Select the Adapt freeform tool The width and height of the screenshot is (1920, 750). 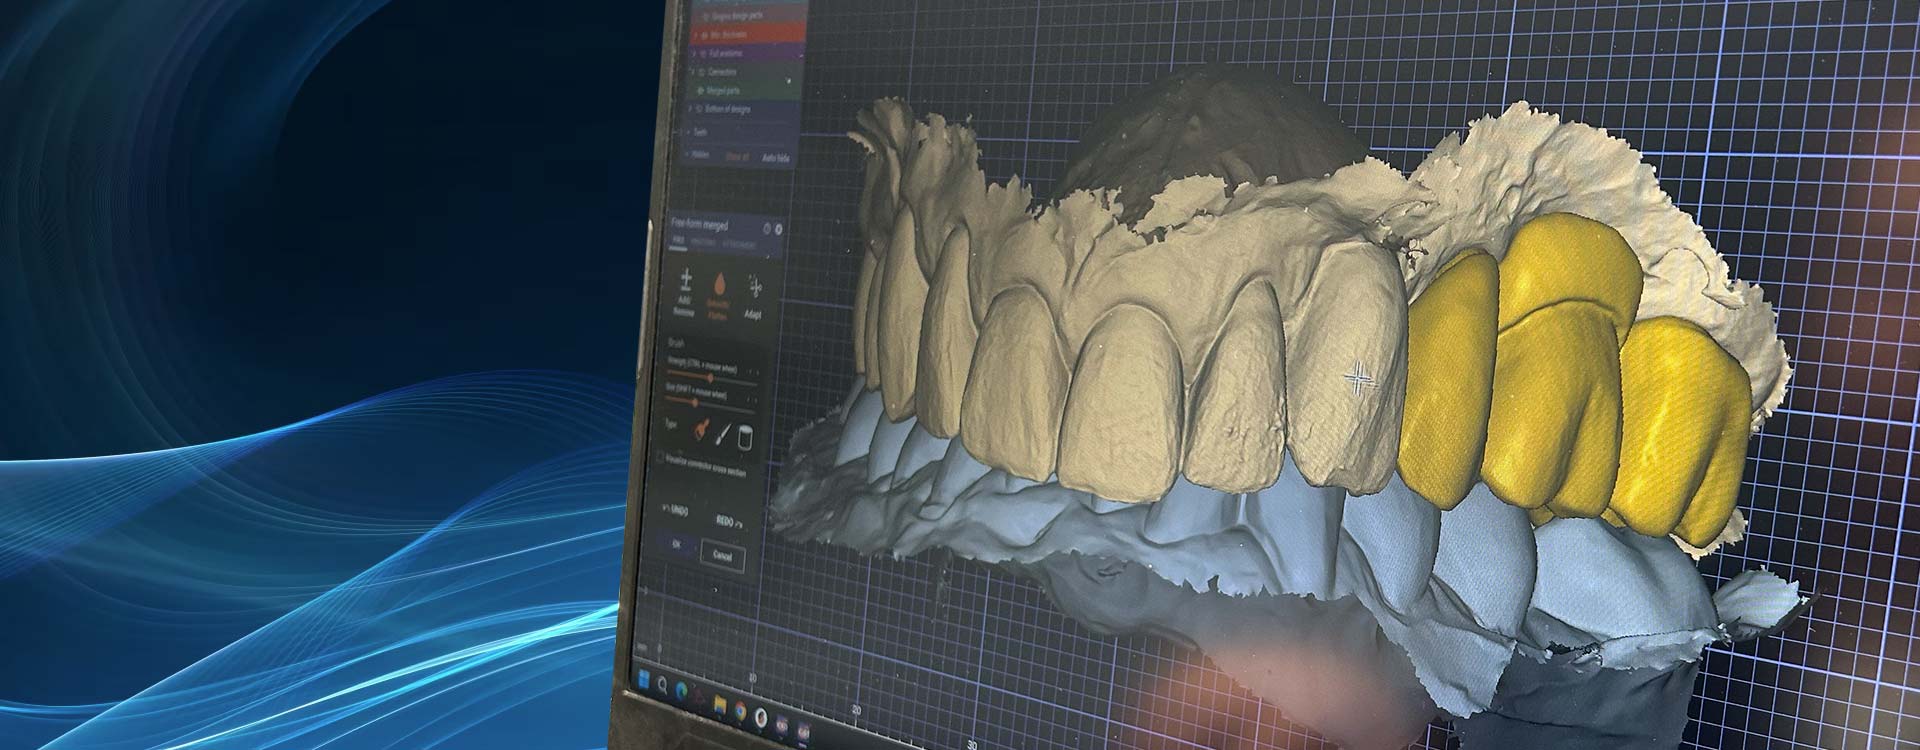click(752, 298)
